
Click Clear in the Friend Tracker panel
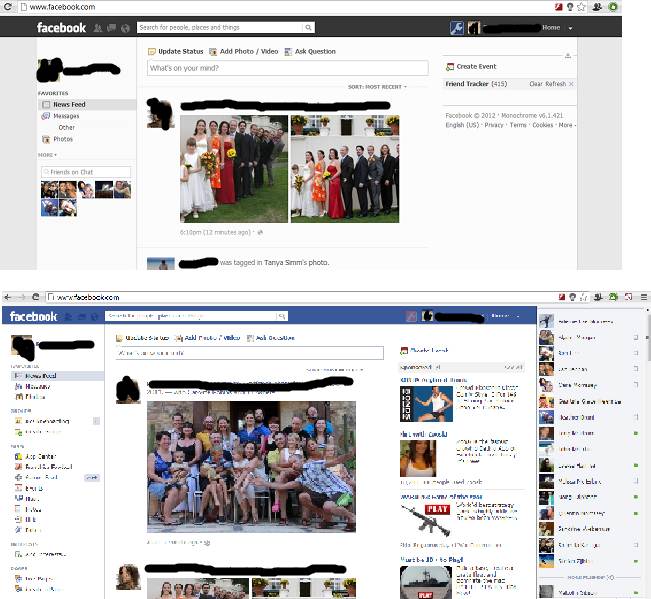[x=536, y=84]
